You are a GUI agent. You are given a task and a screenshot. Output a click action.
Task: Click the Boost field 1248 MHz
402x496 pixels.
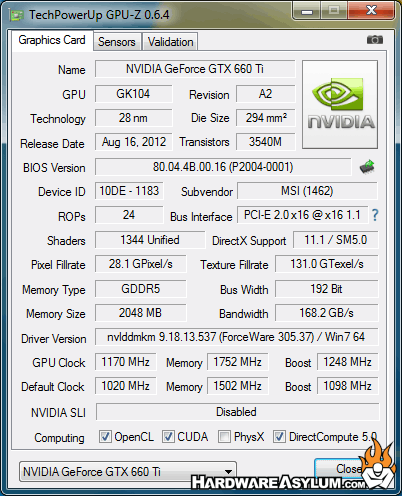click(x=348, y=362)
